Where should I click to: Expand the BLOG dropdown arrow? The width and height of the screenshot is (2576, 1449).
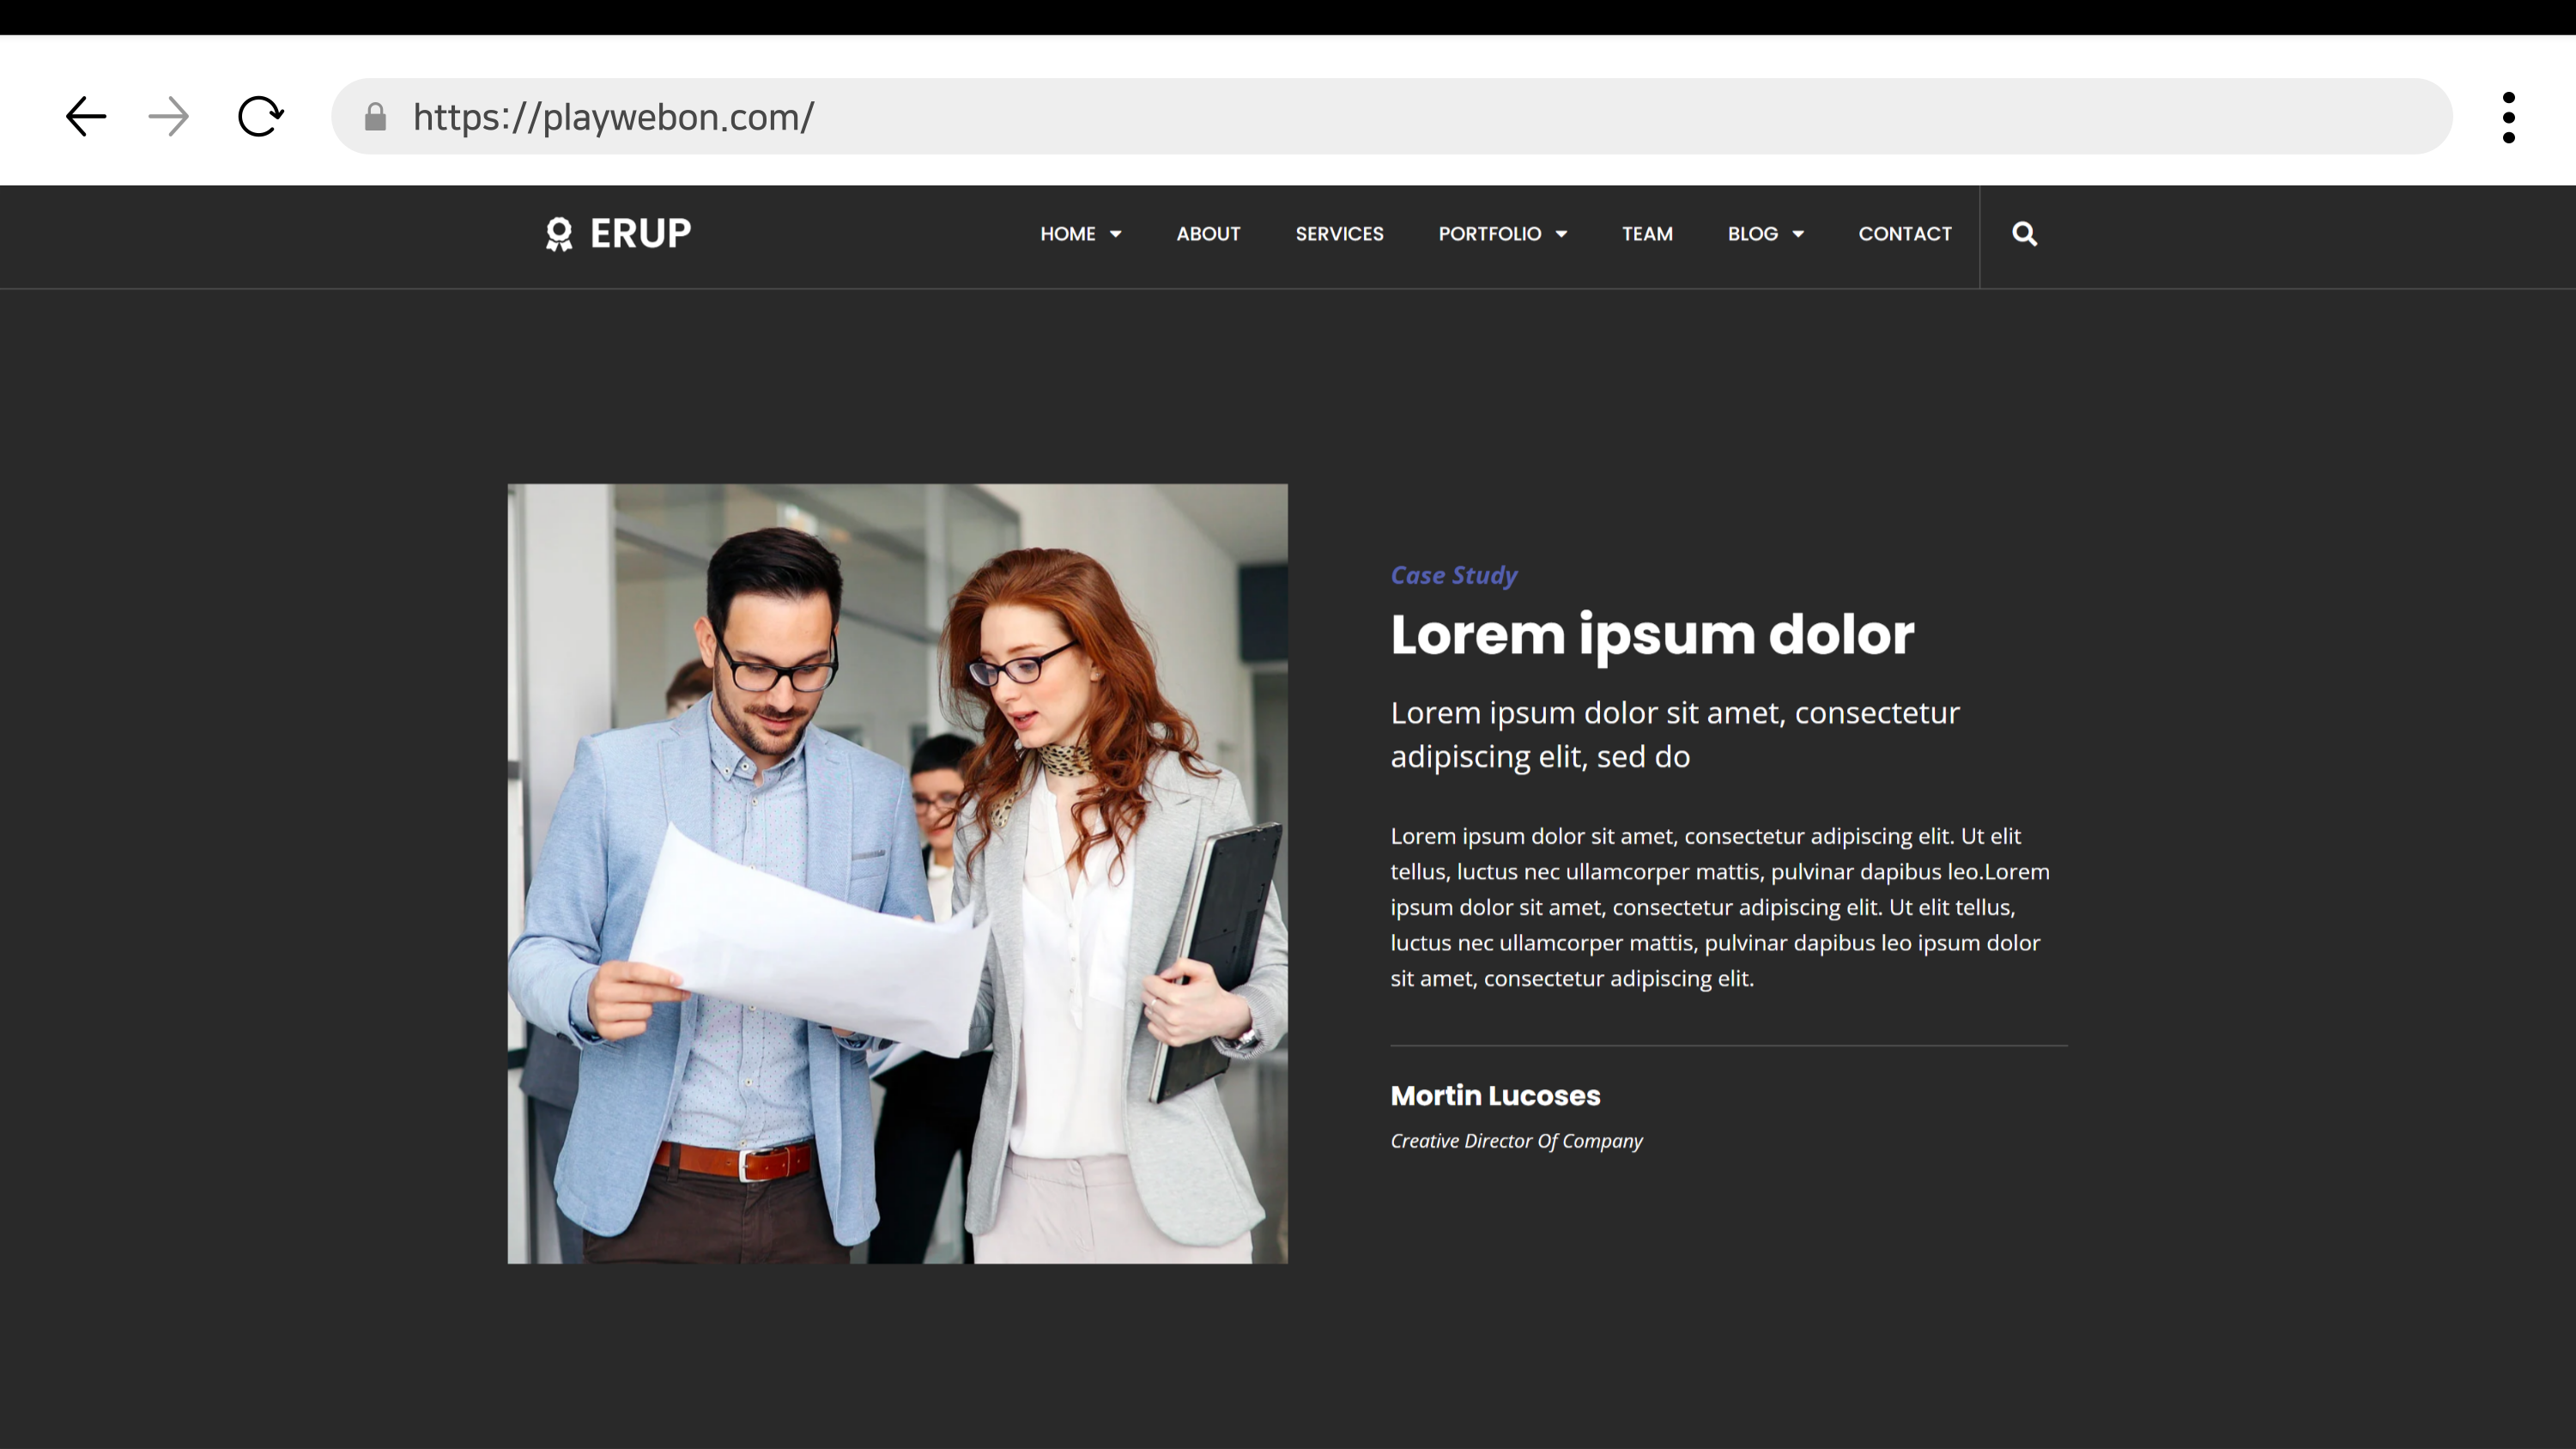[1798, 234]
